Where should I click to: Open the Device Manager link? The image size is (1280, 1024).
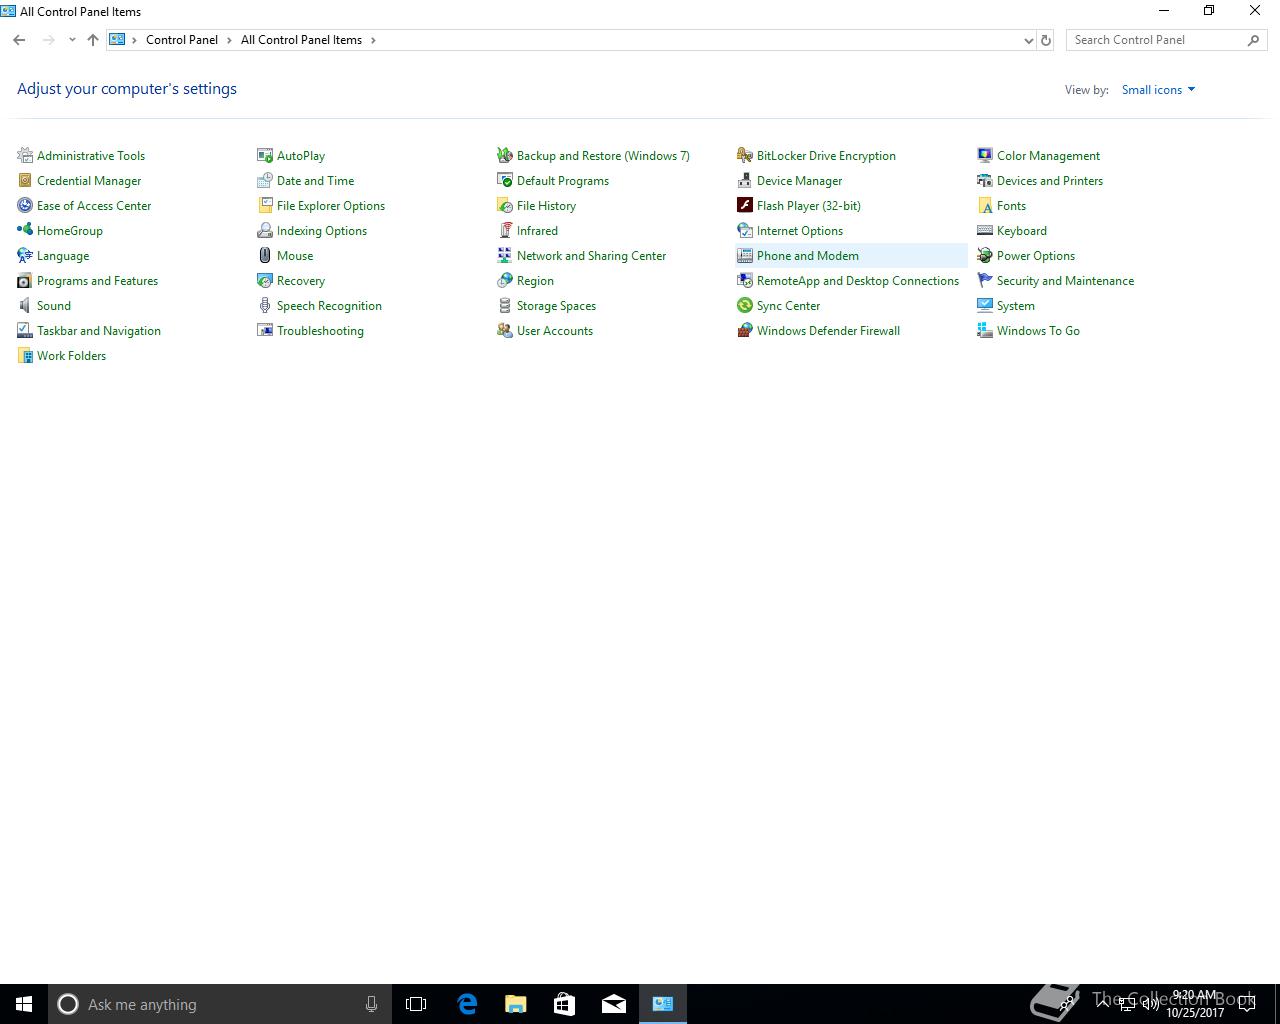point(799,180)
